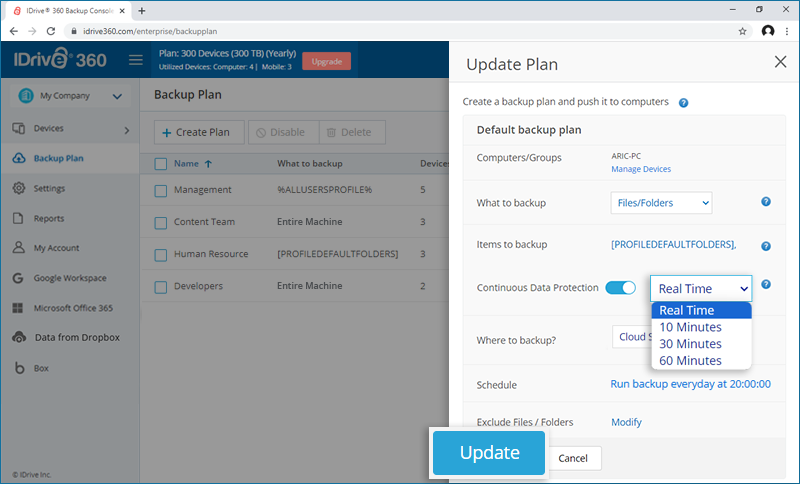Sort plans by Name column header
Image resolution: width=800 pixels, height=484 pixels.
[186, 164]
